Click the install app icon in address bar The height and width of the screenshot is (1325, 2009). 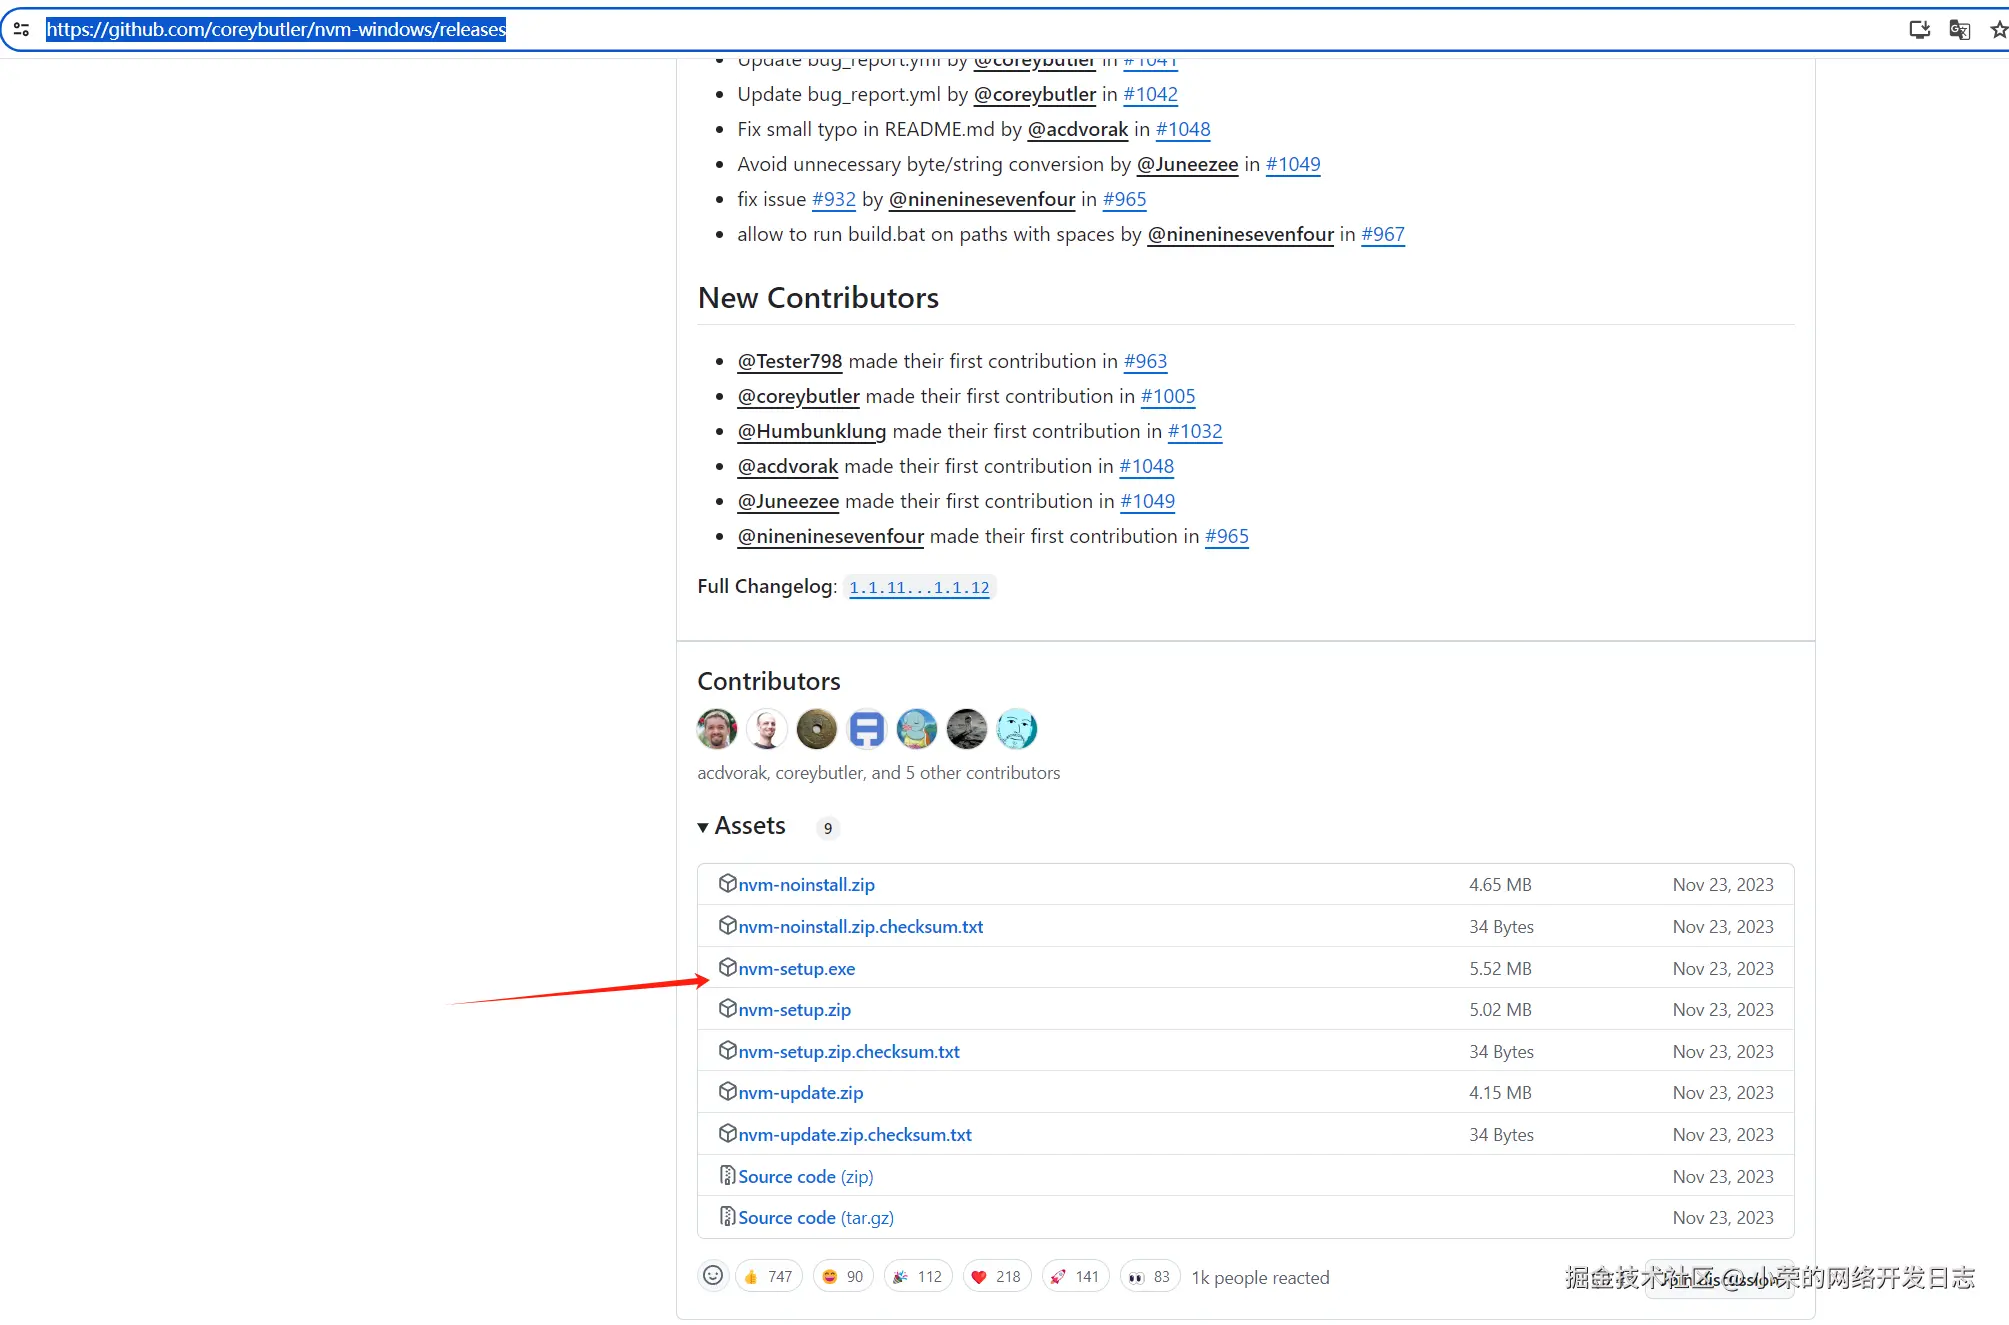pyautogui.click(x=1919, y=30)
